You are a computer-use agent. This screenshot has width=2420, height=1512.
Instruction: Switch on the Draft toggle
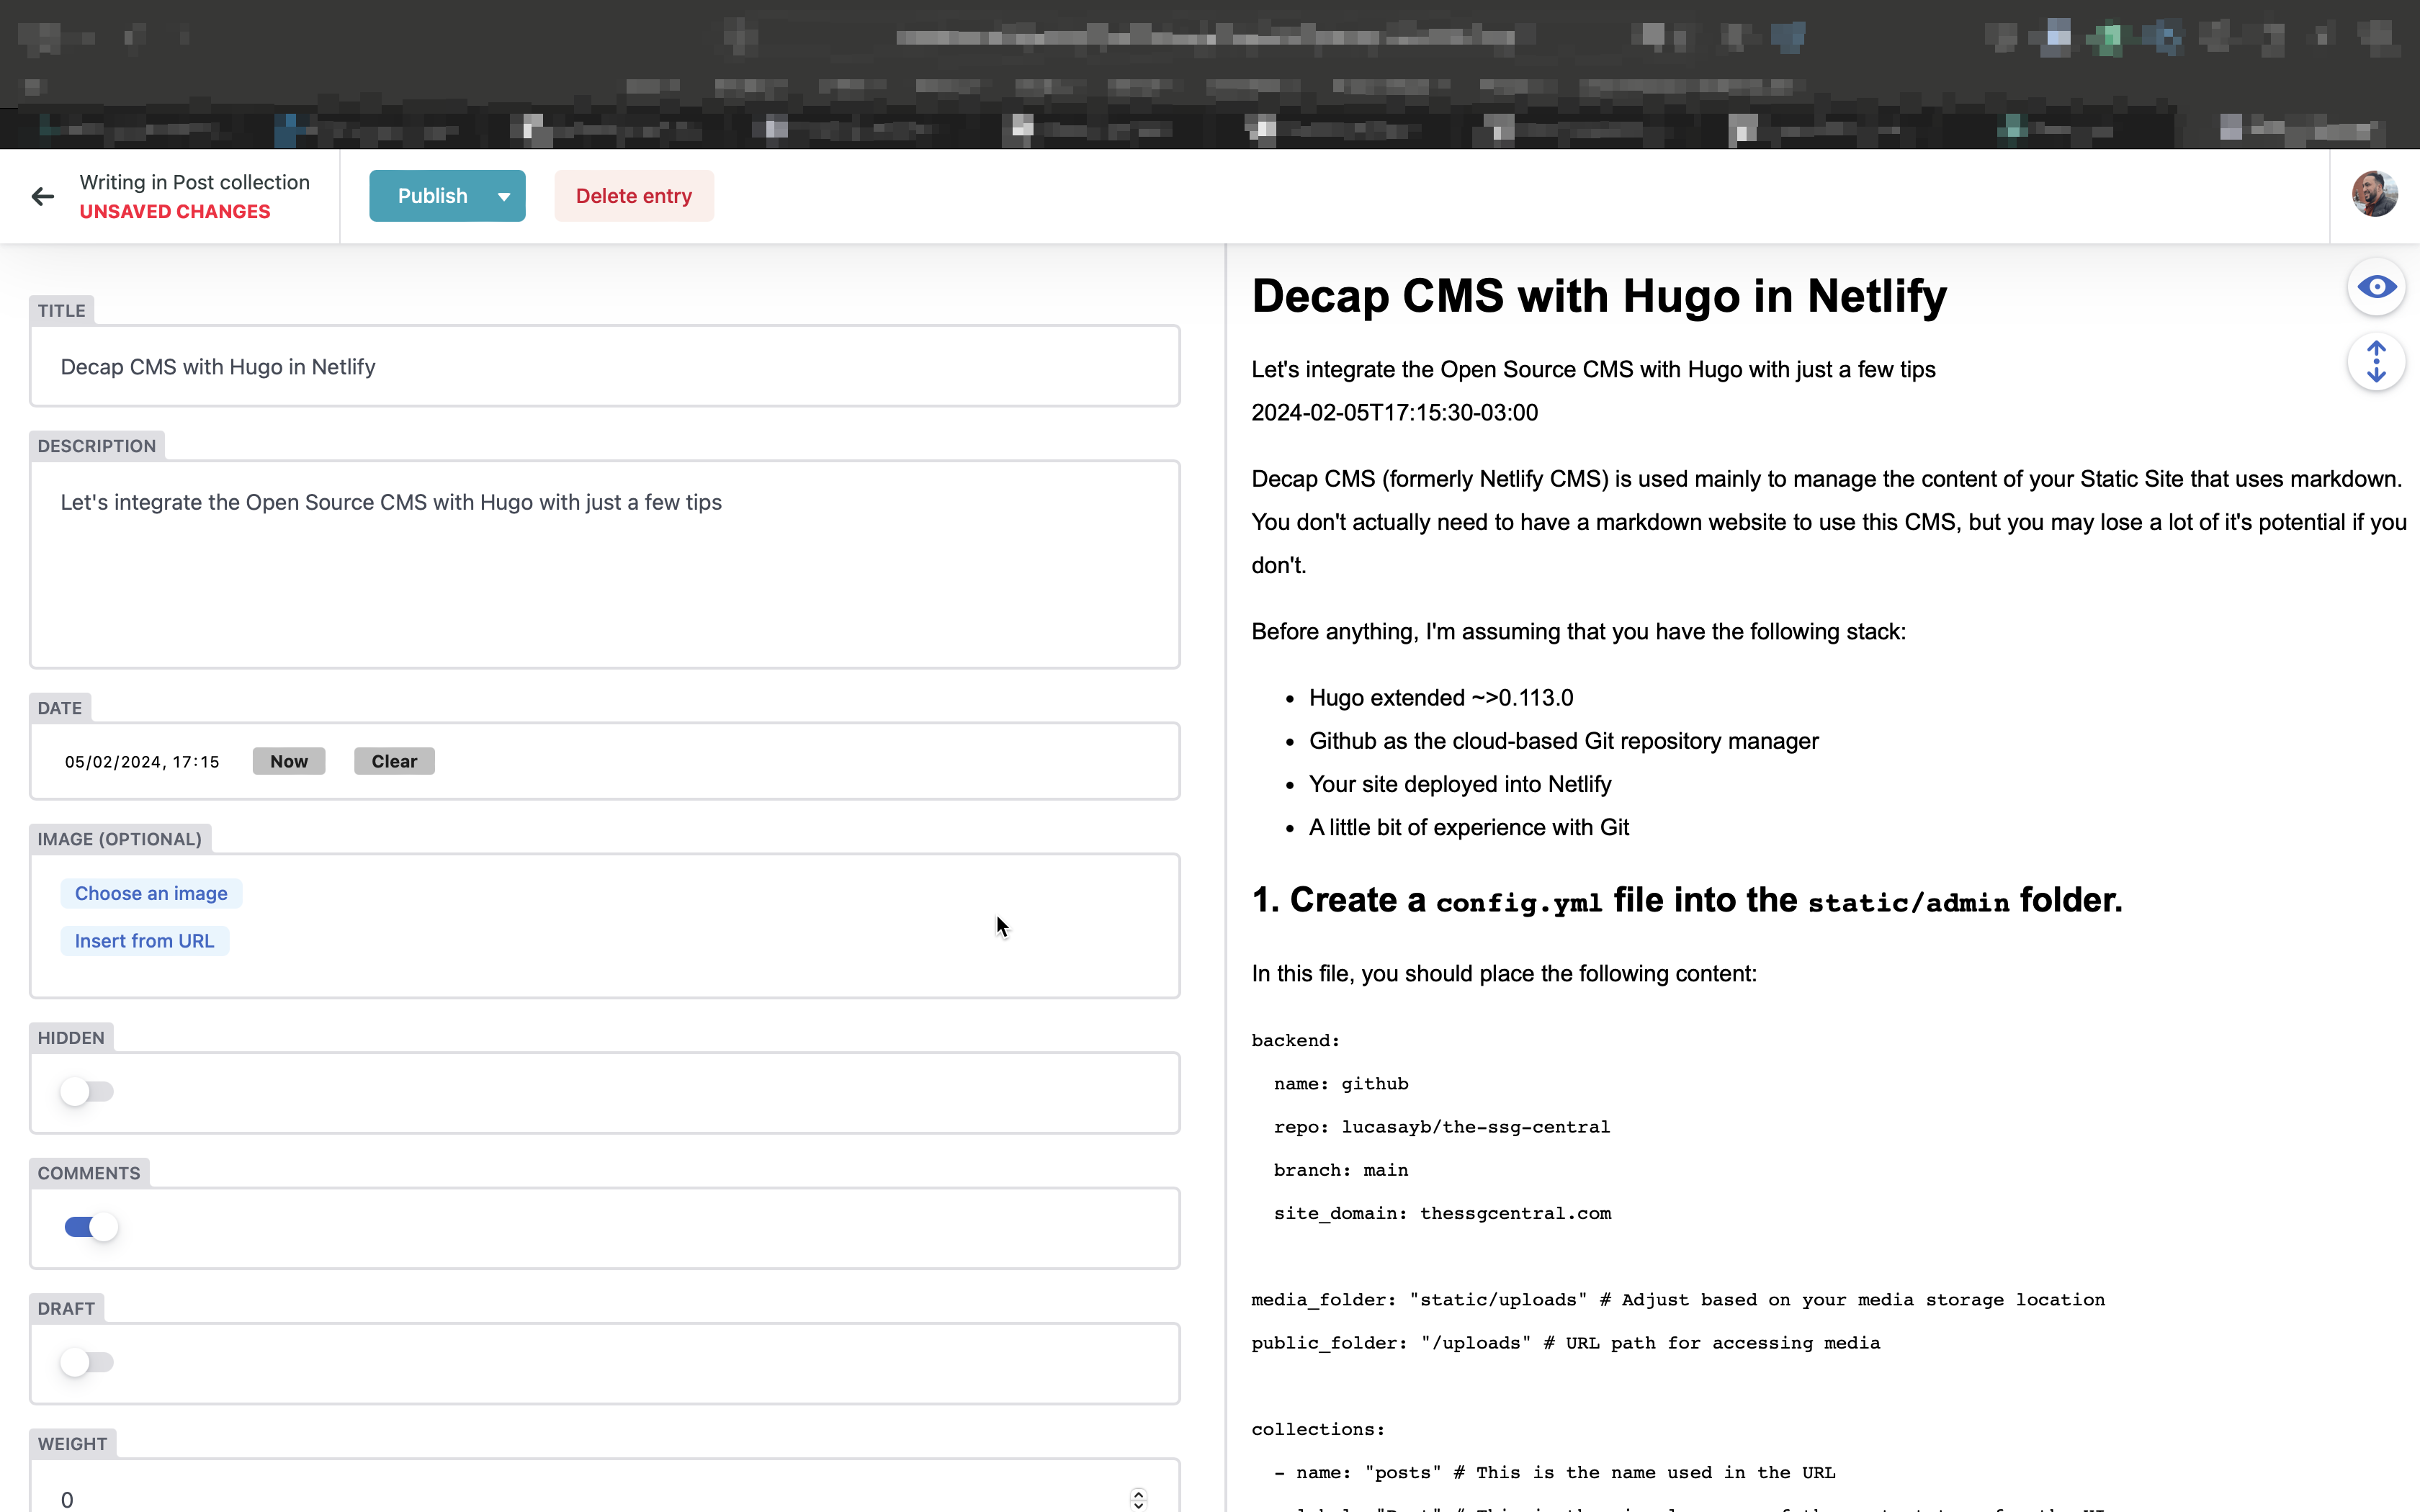(87, 1362)
